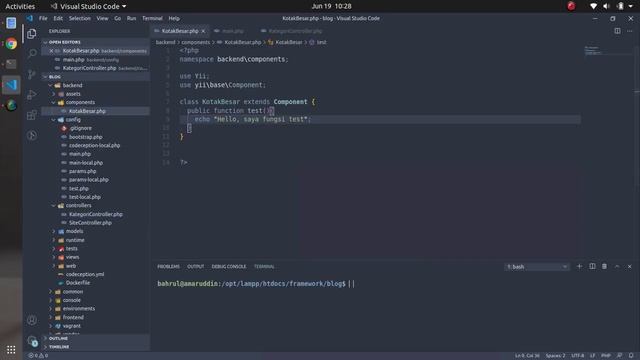Viewport: 640px width, 360px height.
Task: Expand the Timeline section
Action: click(59, 347)
